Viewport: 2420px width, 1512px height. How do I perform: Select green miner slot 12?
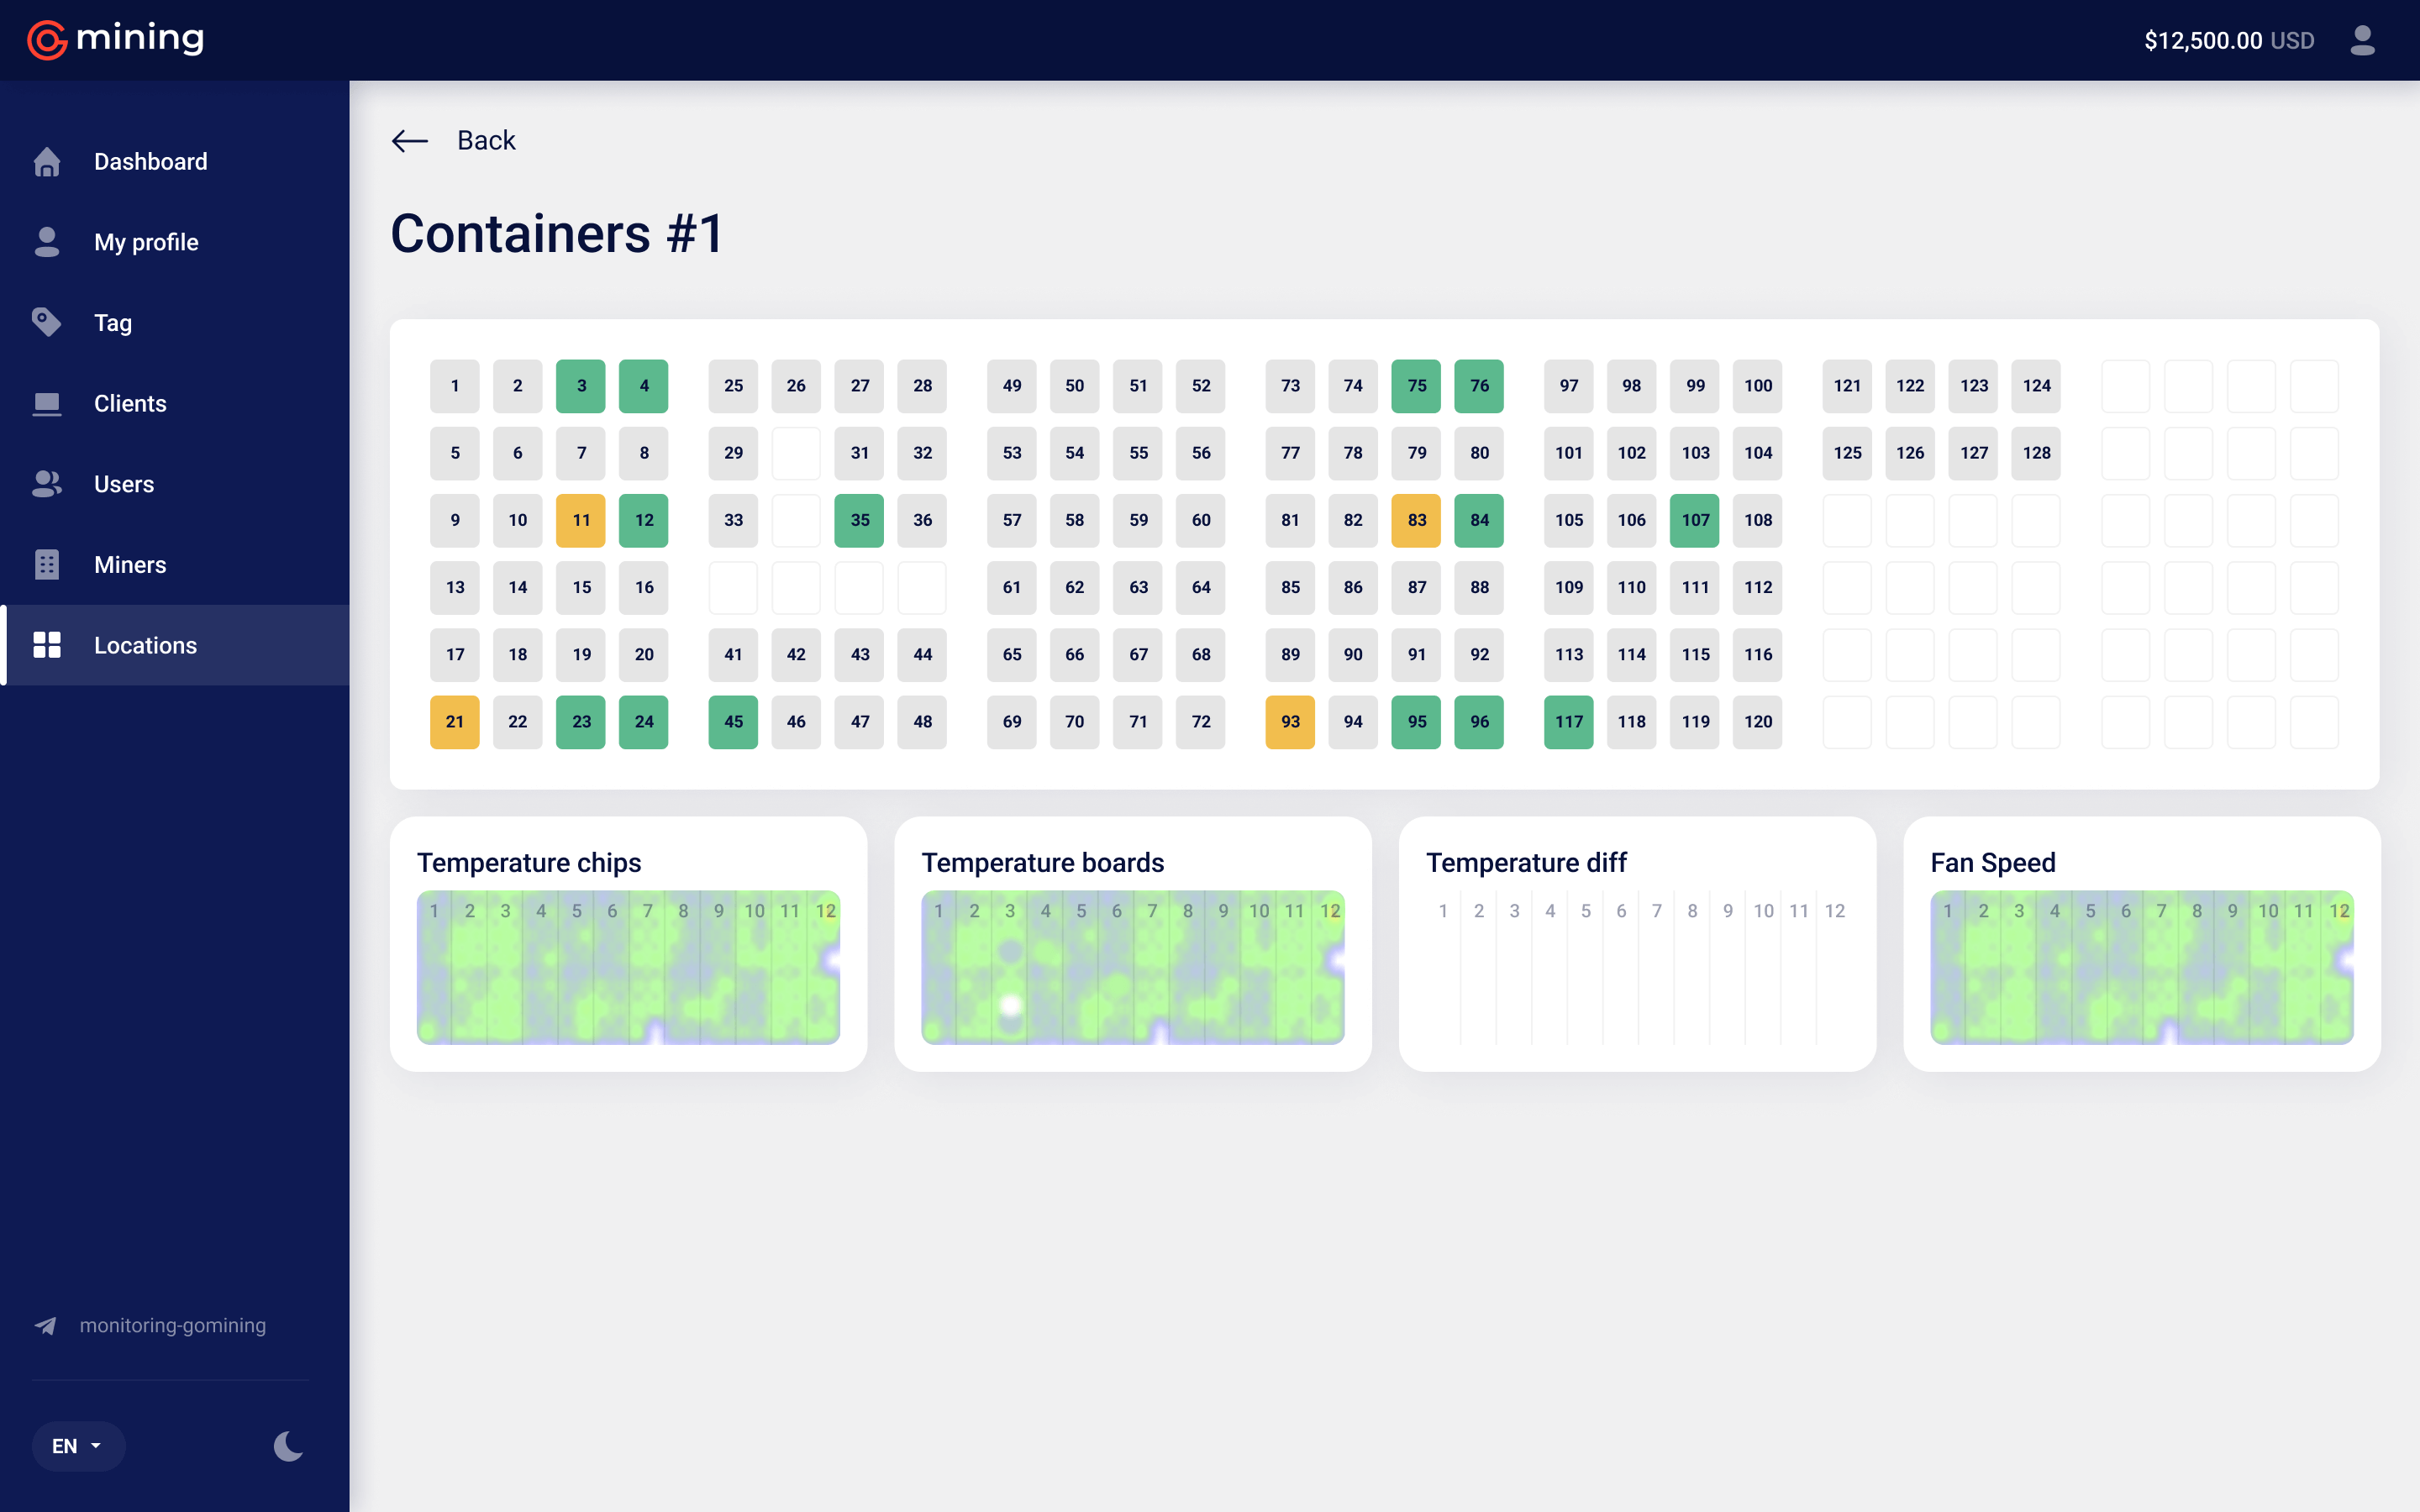click(x=644, y=520)
